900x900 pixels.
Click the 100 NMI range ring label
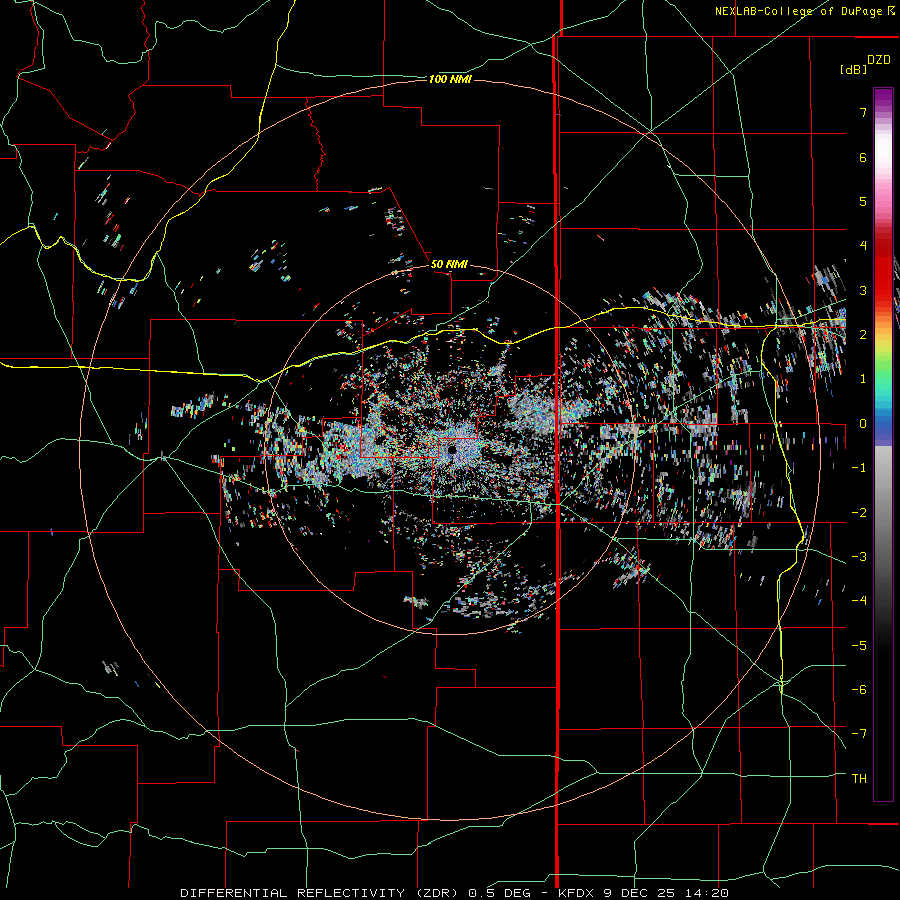450,79
